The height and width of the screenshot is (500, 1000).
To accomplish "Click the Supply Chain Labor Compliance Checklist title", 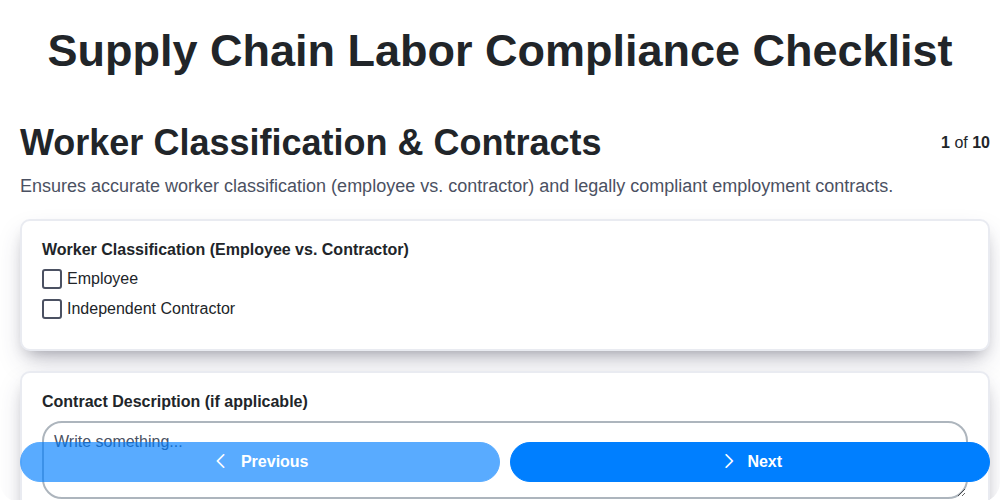I will tap(500, 51).
